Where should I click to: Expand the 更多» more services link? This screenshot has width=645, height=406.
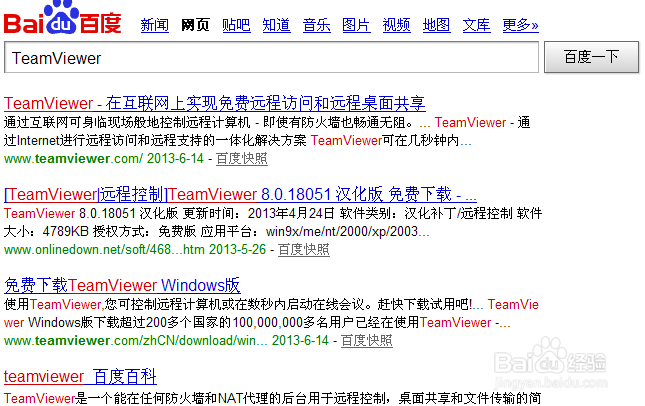[x=520, y=25]
